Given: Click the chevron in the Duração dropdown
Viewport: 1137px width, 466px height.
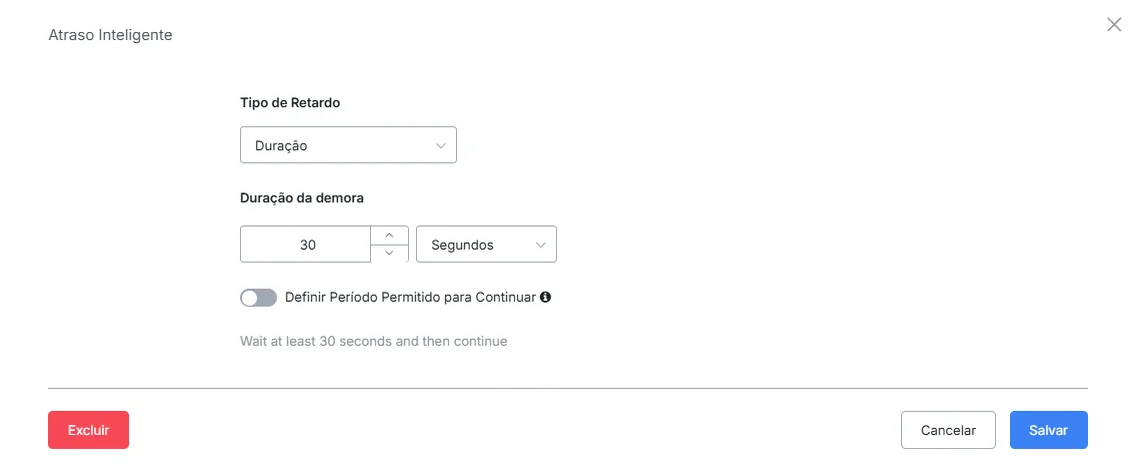Looking at the screenshot, I should coord(440,146).
